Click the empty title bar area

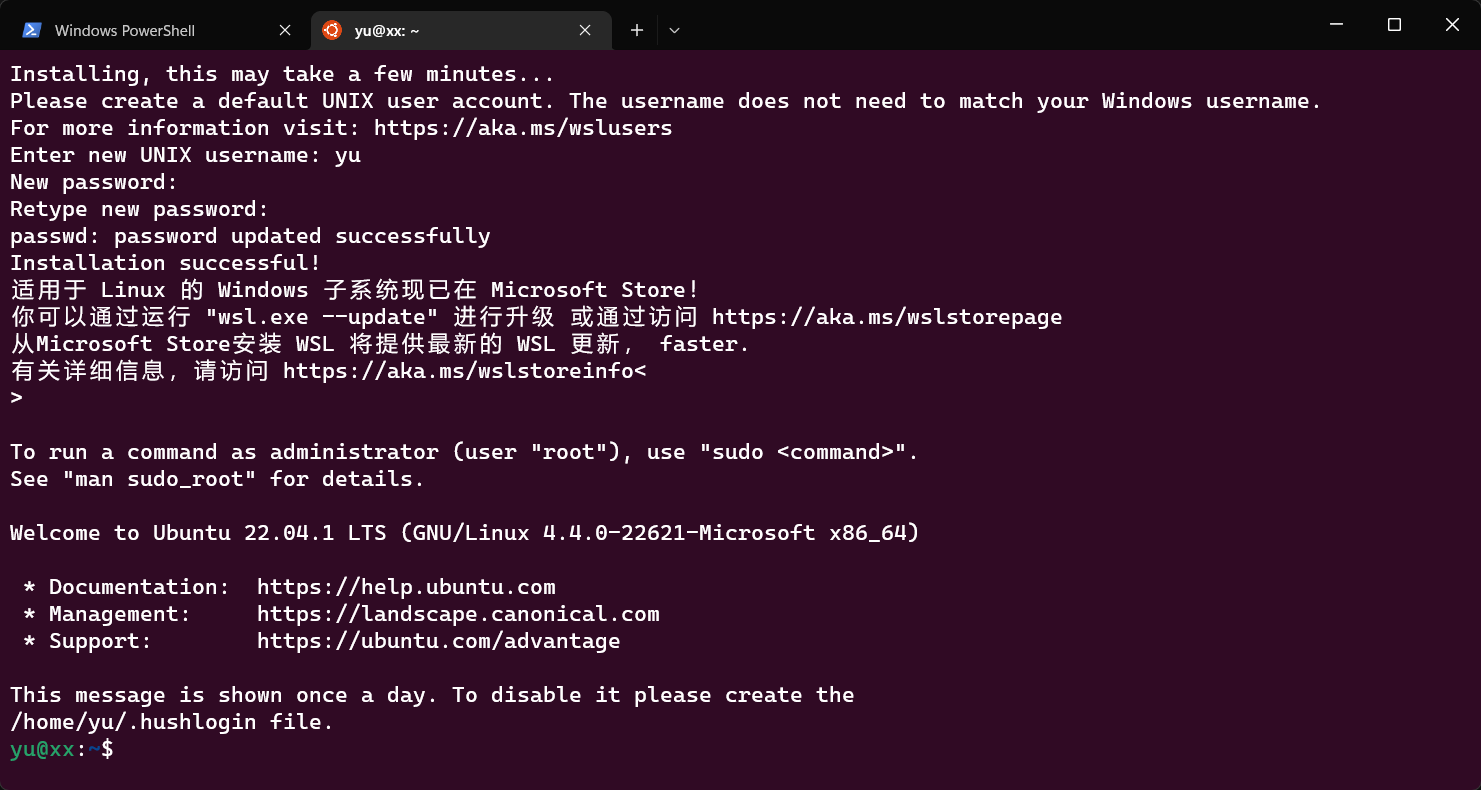click(990, 25)
